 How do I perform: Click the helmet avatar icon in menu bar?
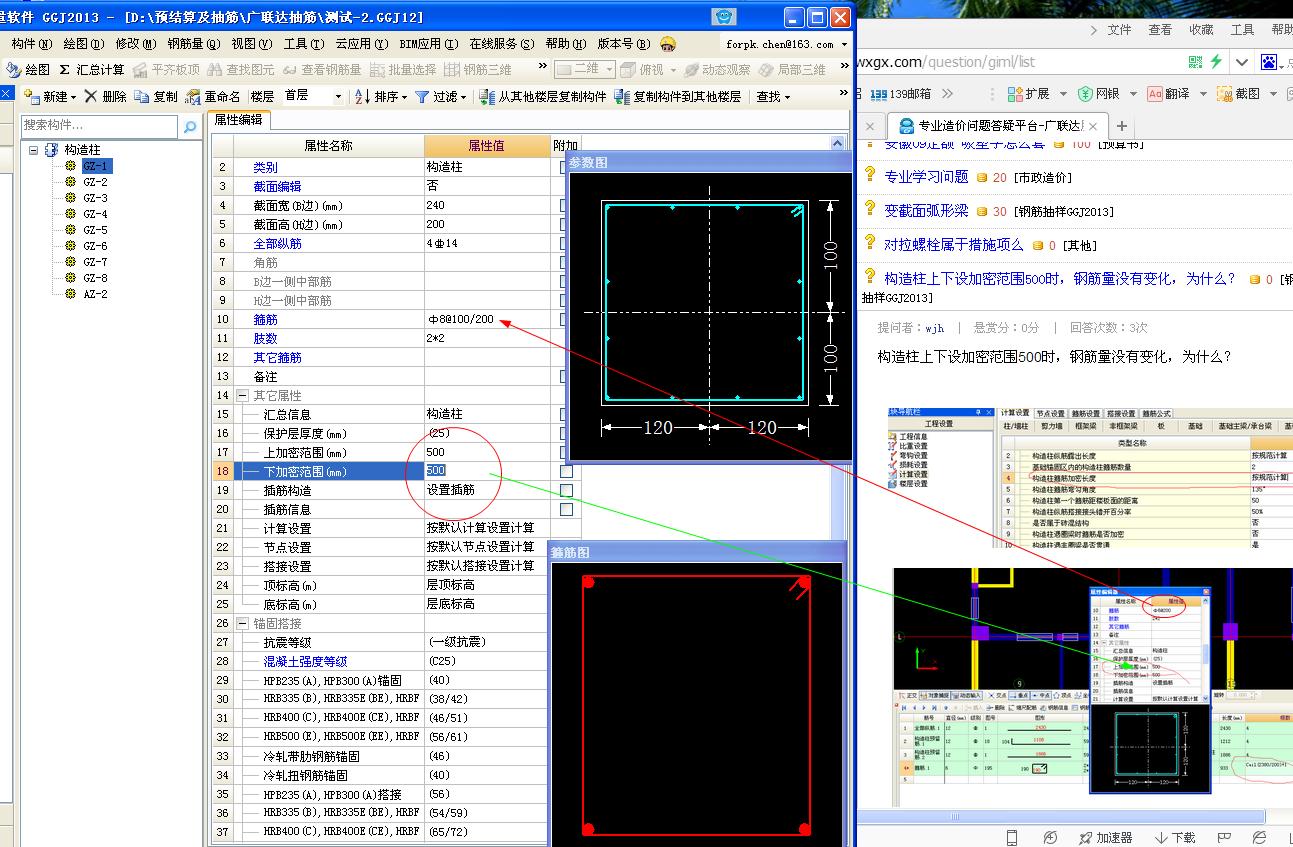pyautogui.click(x=668, y=44)
